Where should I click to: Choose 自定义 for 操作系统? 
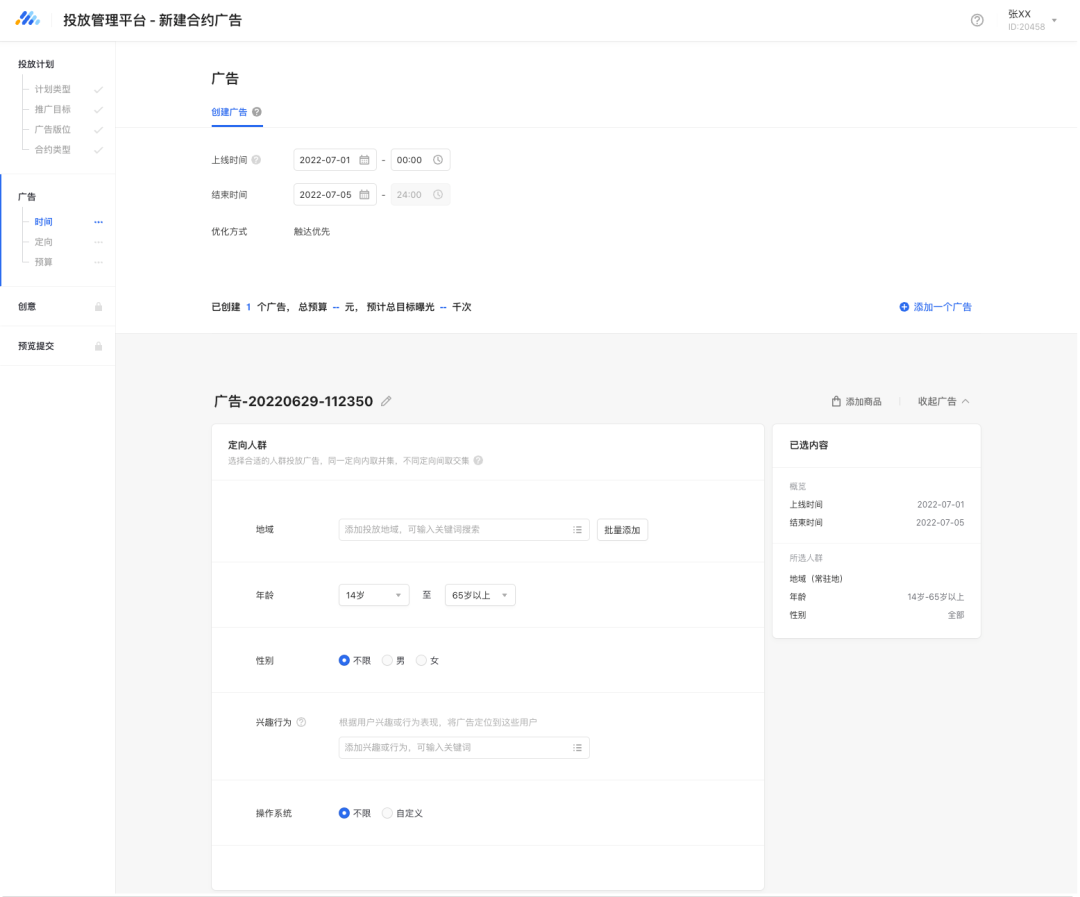tap(387, 814)
